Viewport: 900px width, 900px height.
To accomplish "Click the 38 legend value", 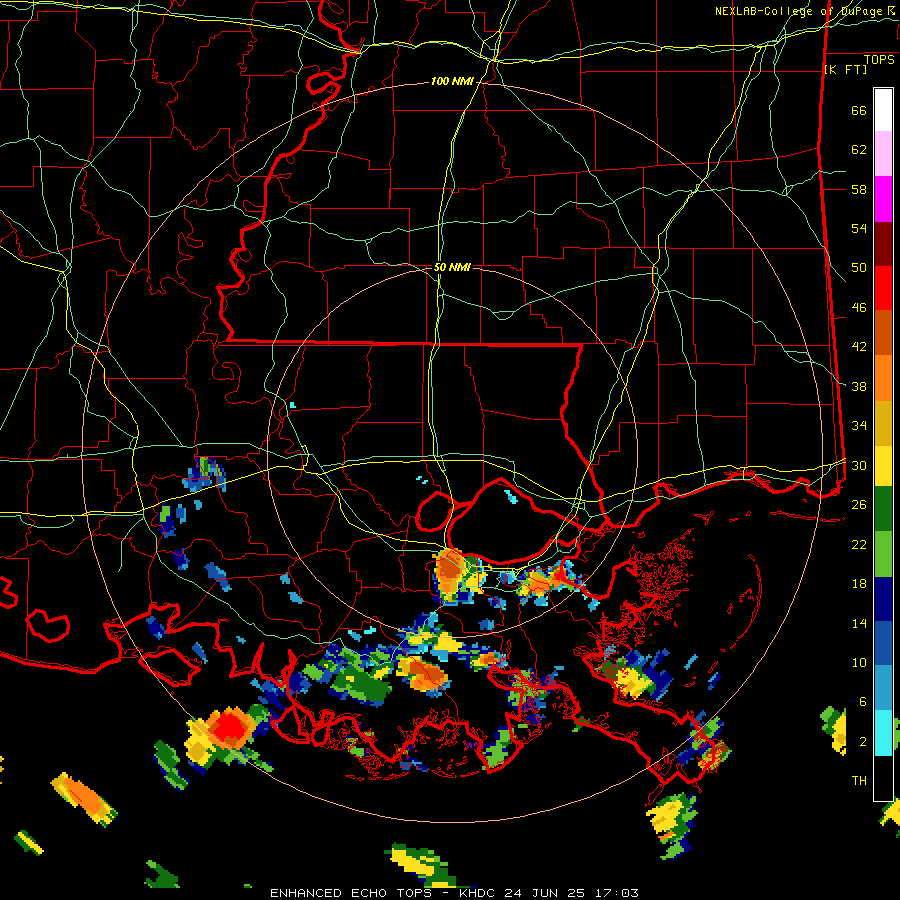I will tap(859, 386).
